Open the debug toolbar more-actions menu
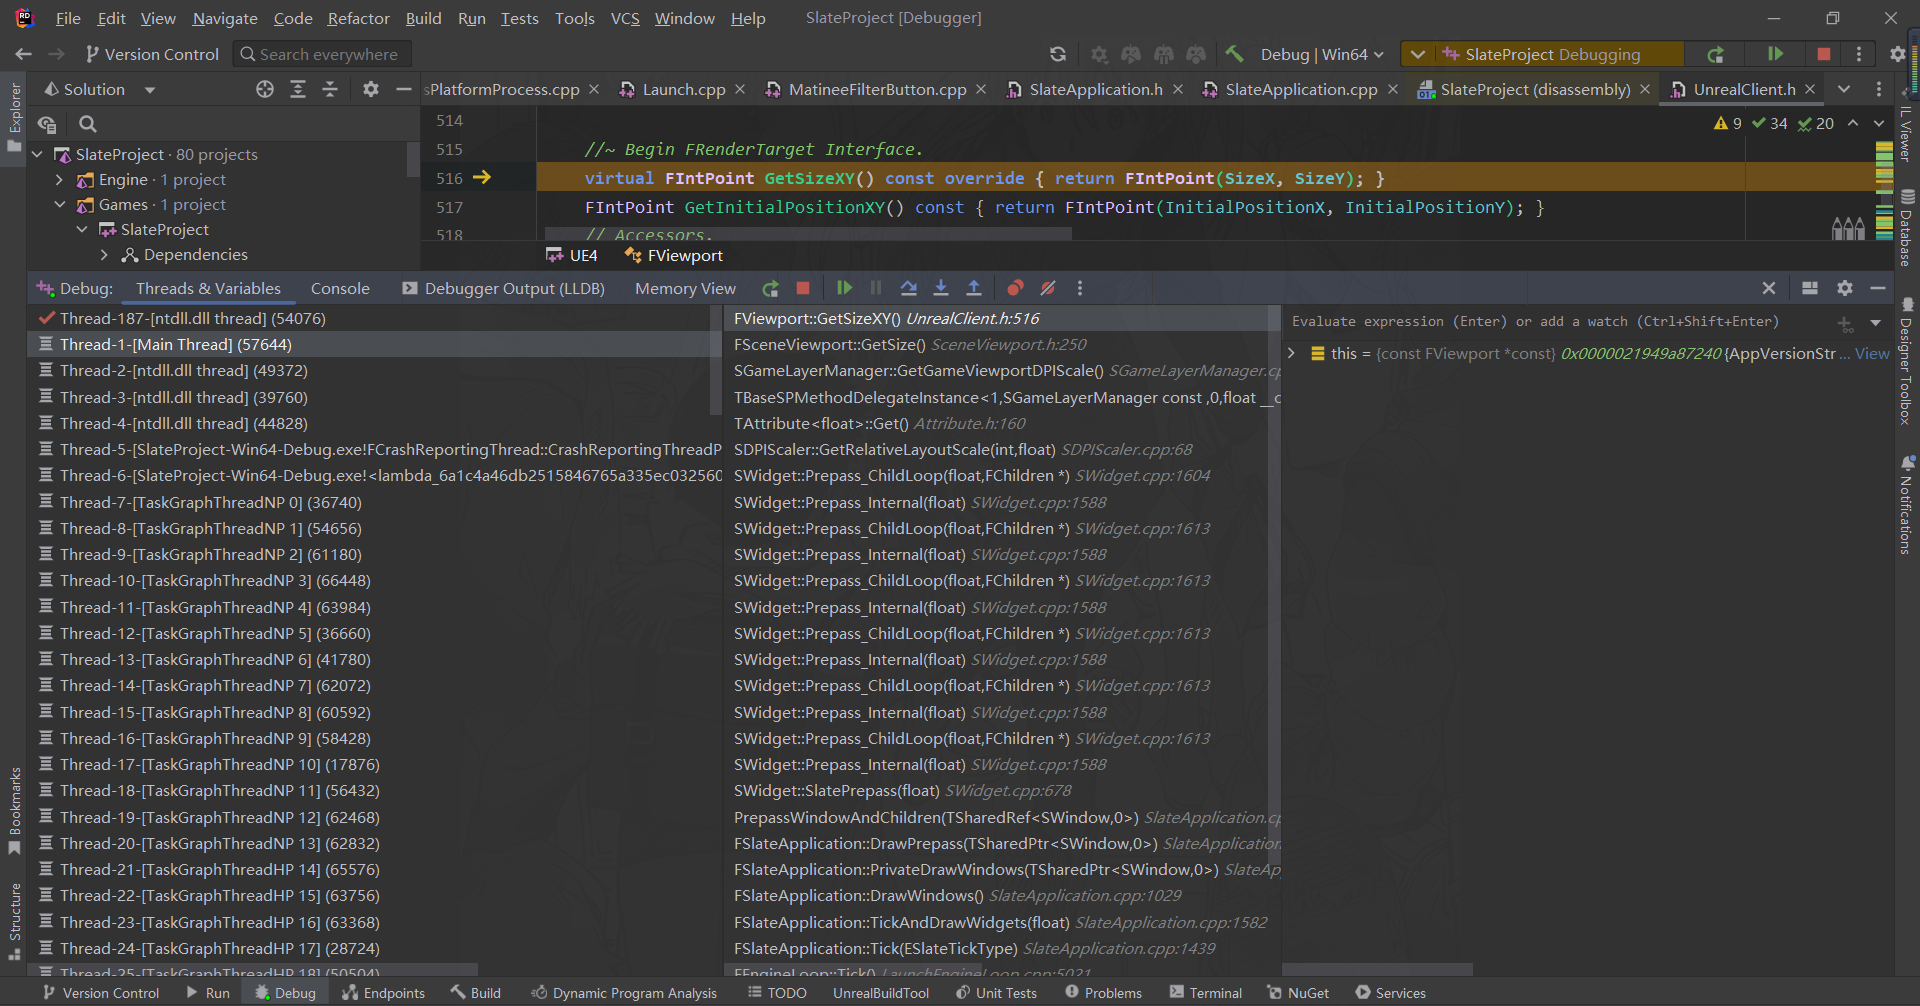1920x1006 pixels. 1080,288
